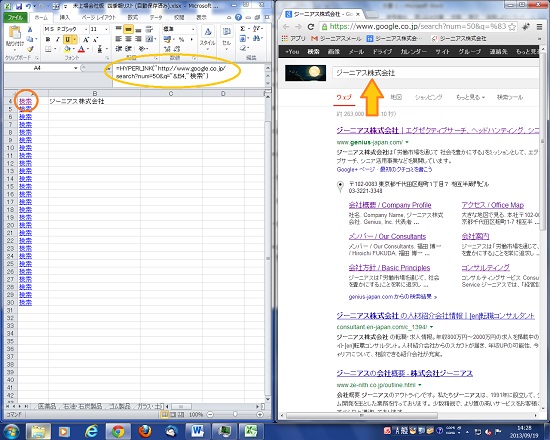The image size is (550, 440).
Task: Click the fill color bucket swatch
Action: pyautogui.click(x=67, y=49)
